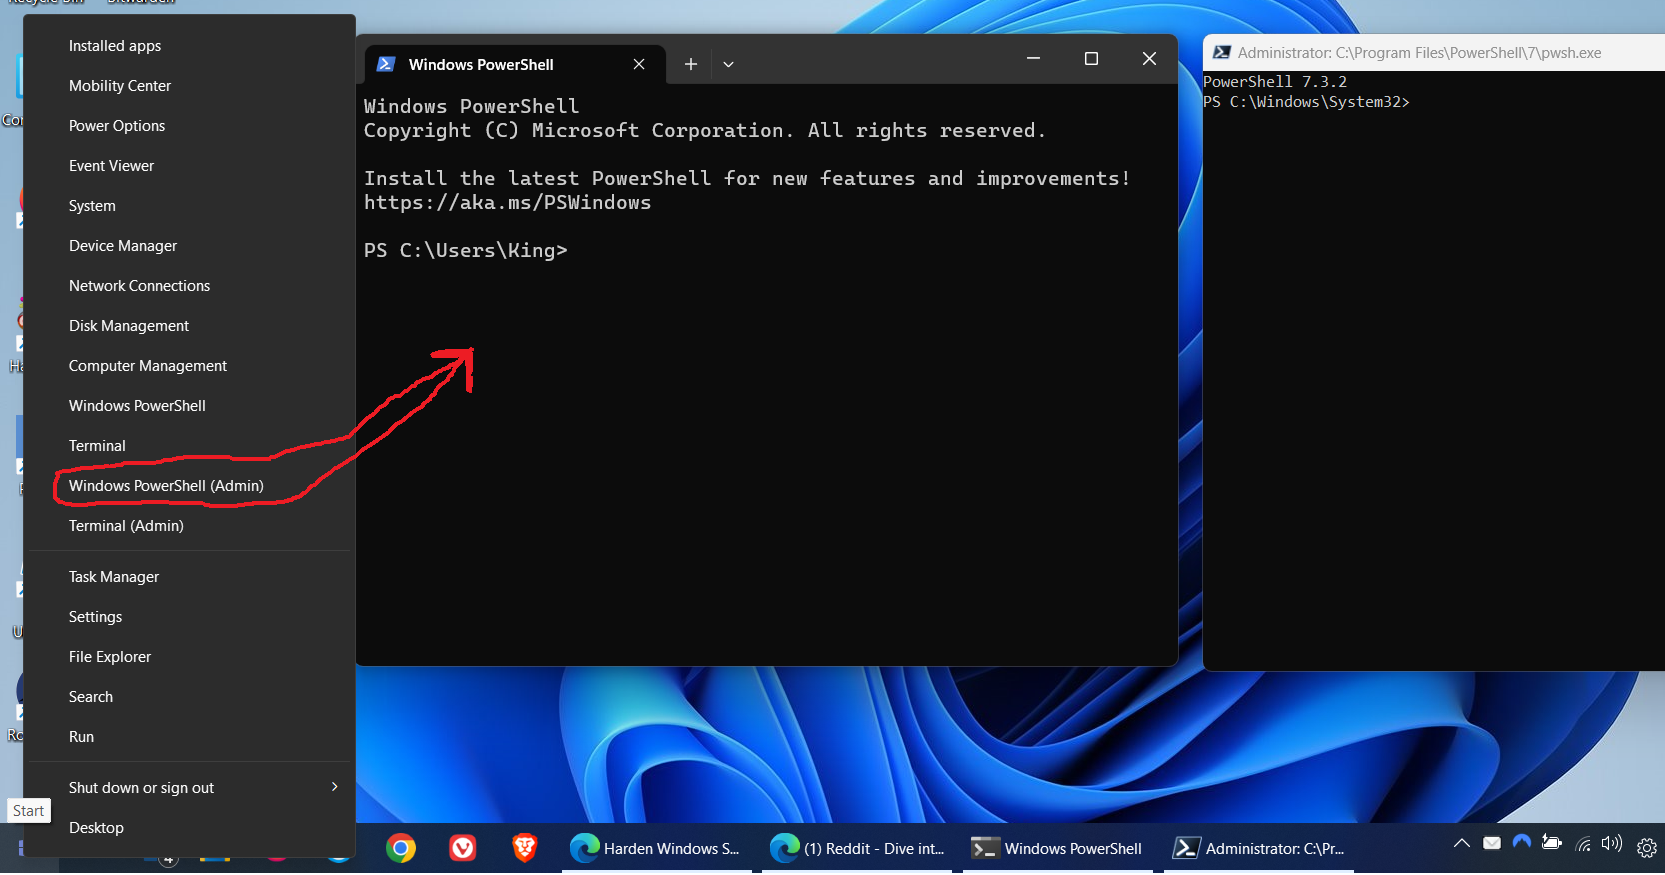Open a new tab with the plus button
This screenshot has width=1665, height=875.
tap(690, 64)
